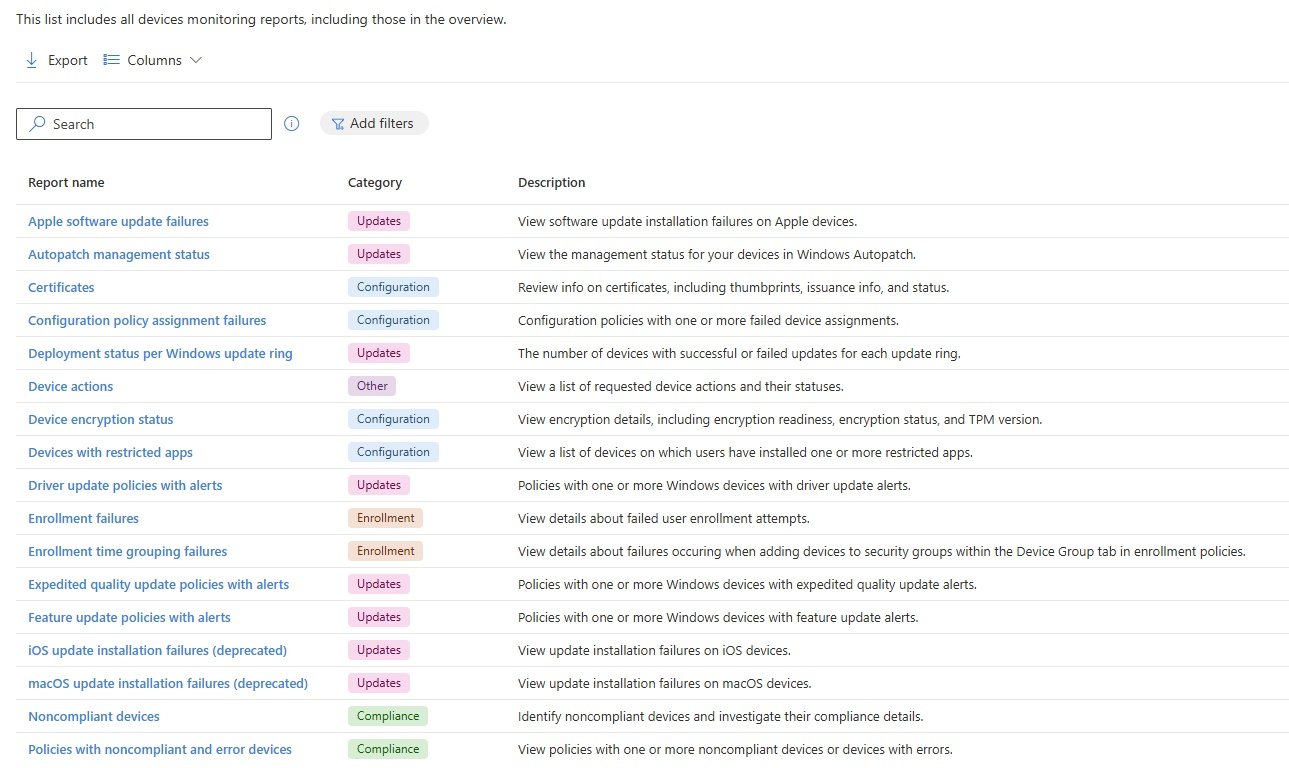Viewport: 1289px width, 768px height.
Task: Open iOS update installation failures (deprecated)
Action: tap(157, 650)
